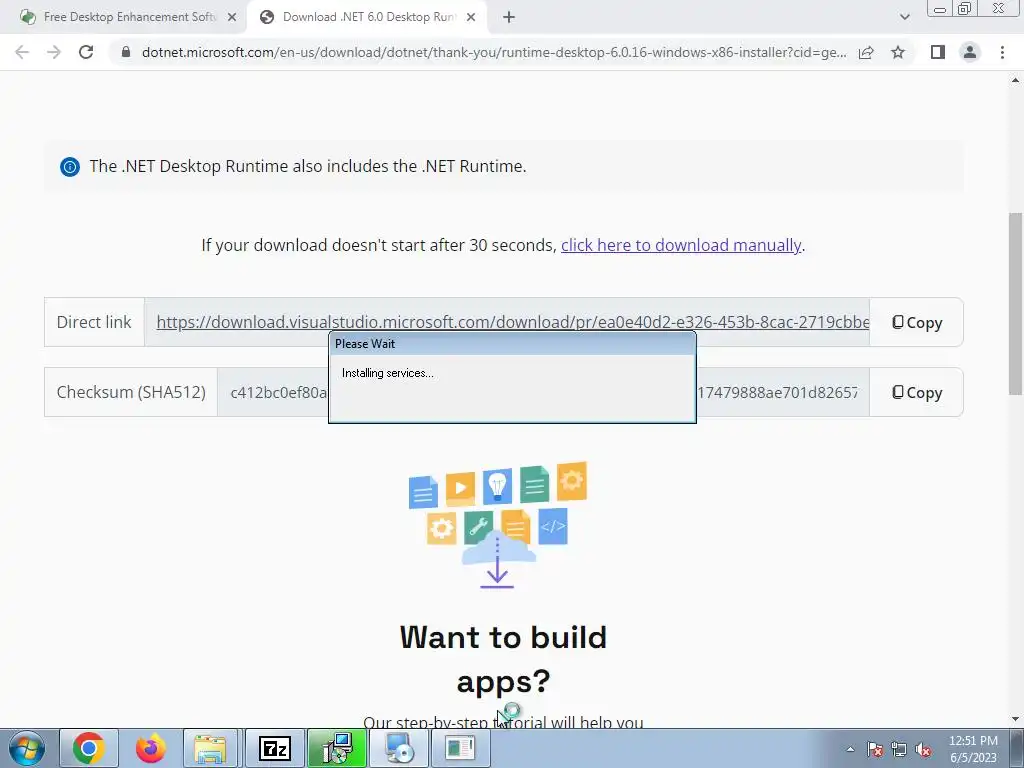Screen dimensions: 1024x768
Task: Click the Installing services message
Action: click(387, 373)
